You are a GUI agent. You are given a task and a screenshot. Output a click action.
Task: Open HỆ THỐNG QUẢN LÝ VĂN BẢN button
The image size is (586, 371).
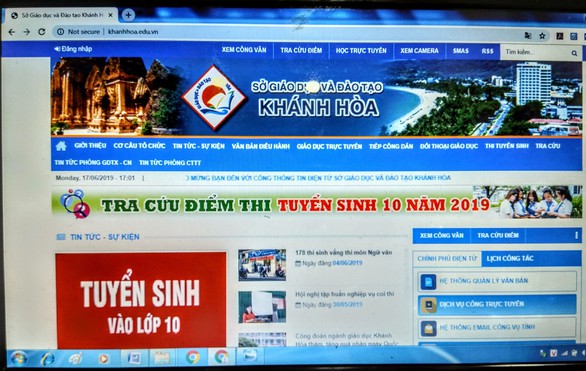[x=497, y=281]
